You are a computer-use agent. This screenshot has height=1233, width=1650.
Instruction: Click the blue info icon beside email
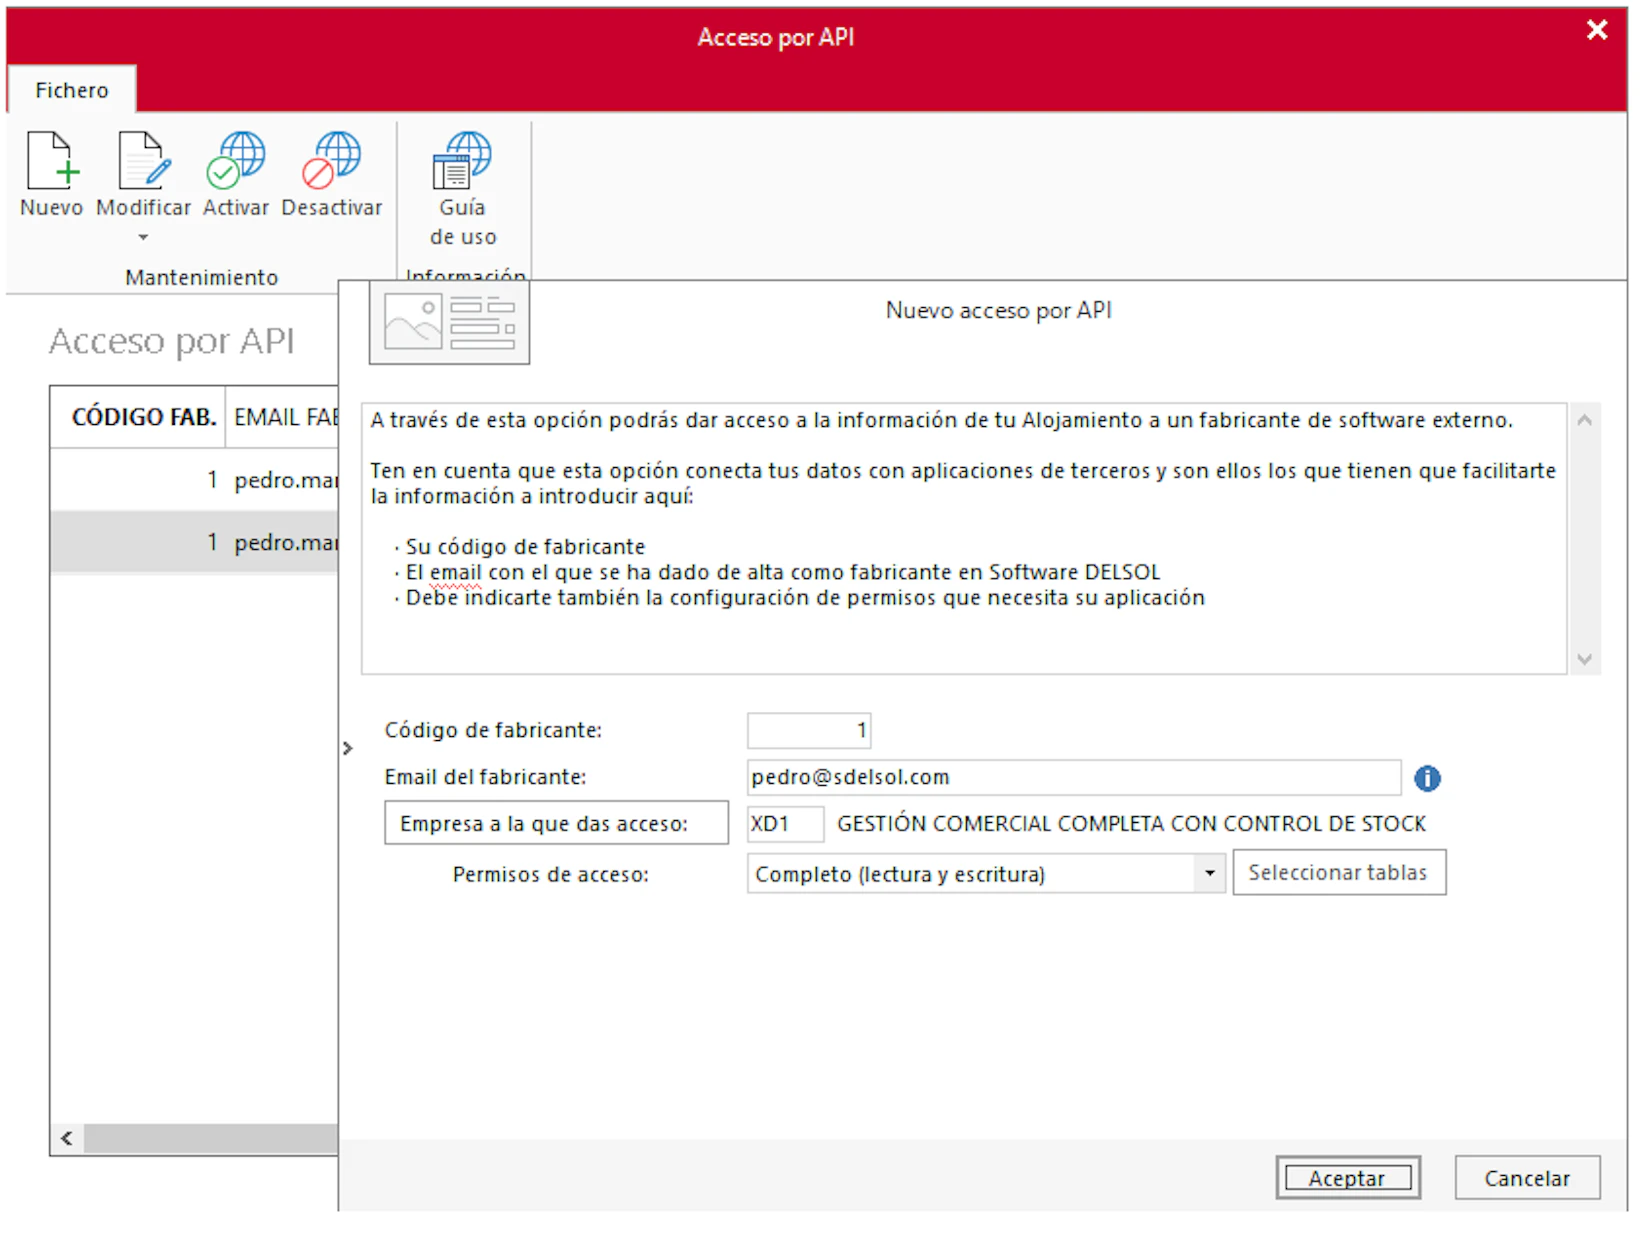[x=1427, y=778]
